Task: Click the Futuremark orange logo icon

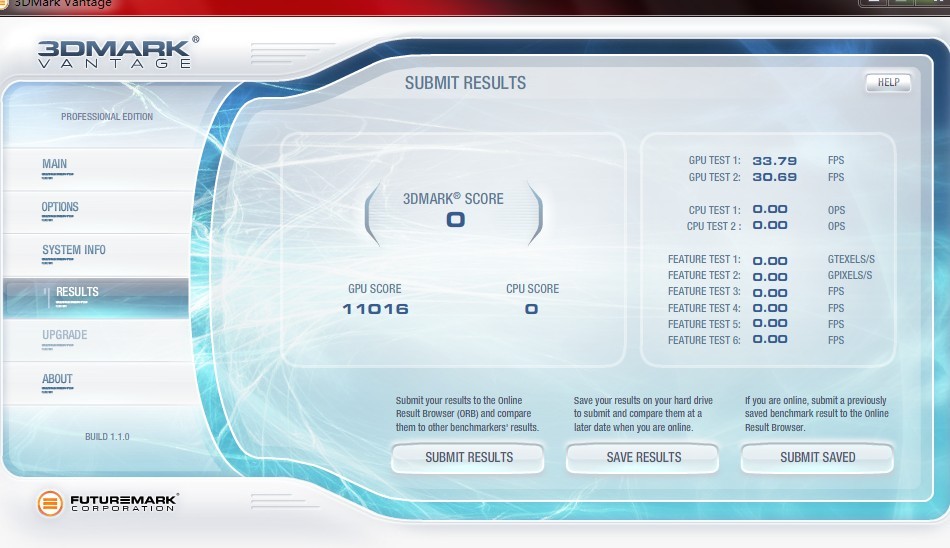Action: (50, 503)
